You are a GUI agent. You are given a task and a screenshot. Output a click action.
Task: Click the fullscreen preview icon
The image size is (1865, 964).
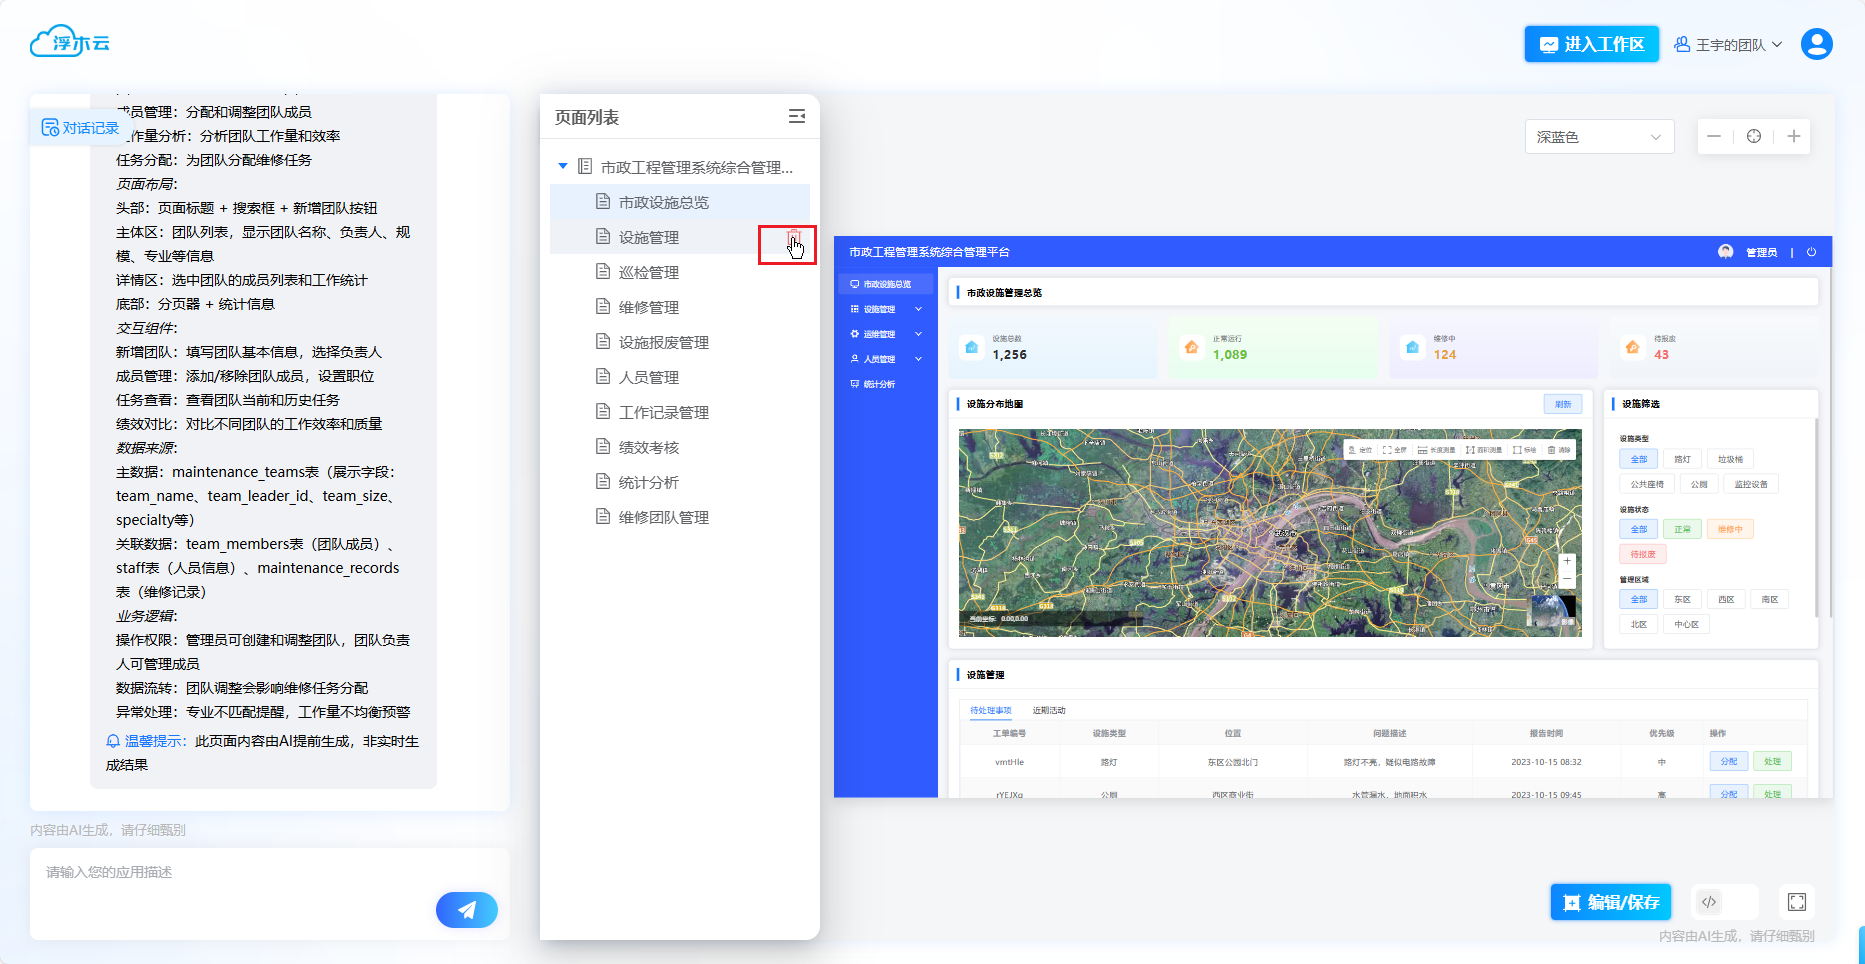point(1796,902)
